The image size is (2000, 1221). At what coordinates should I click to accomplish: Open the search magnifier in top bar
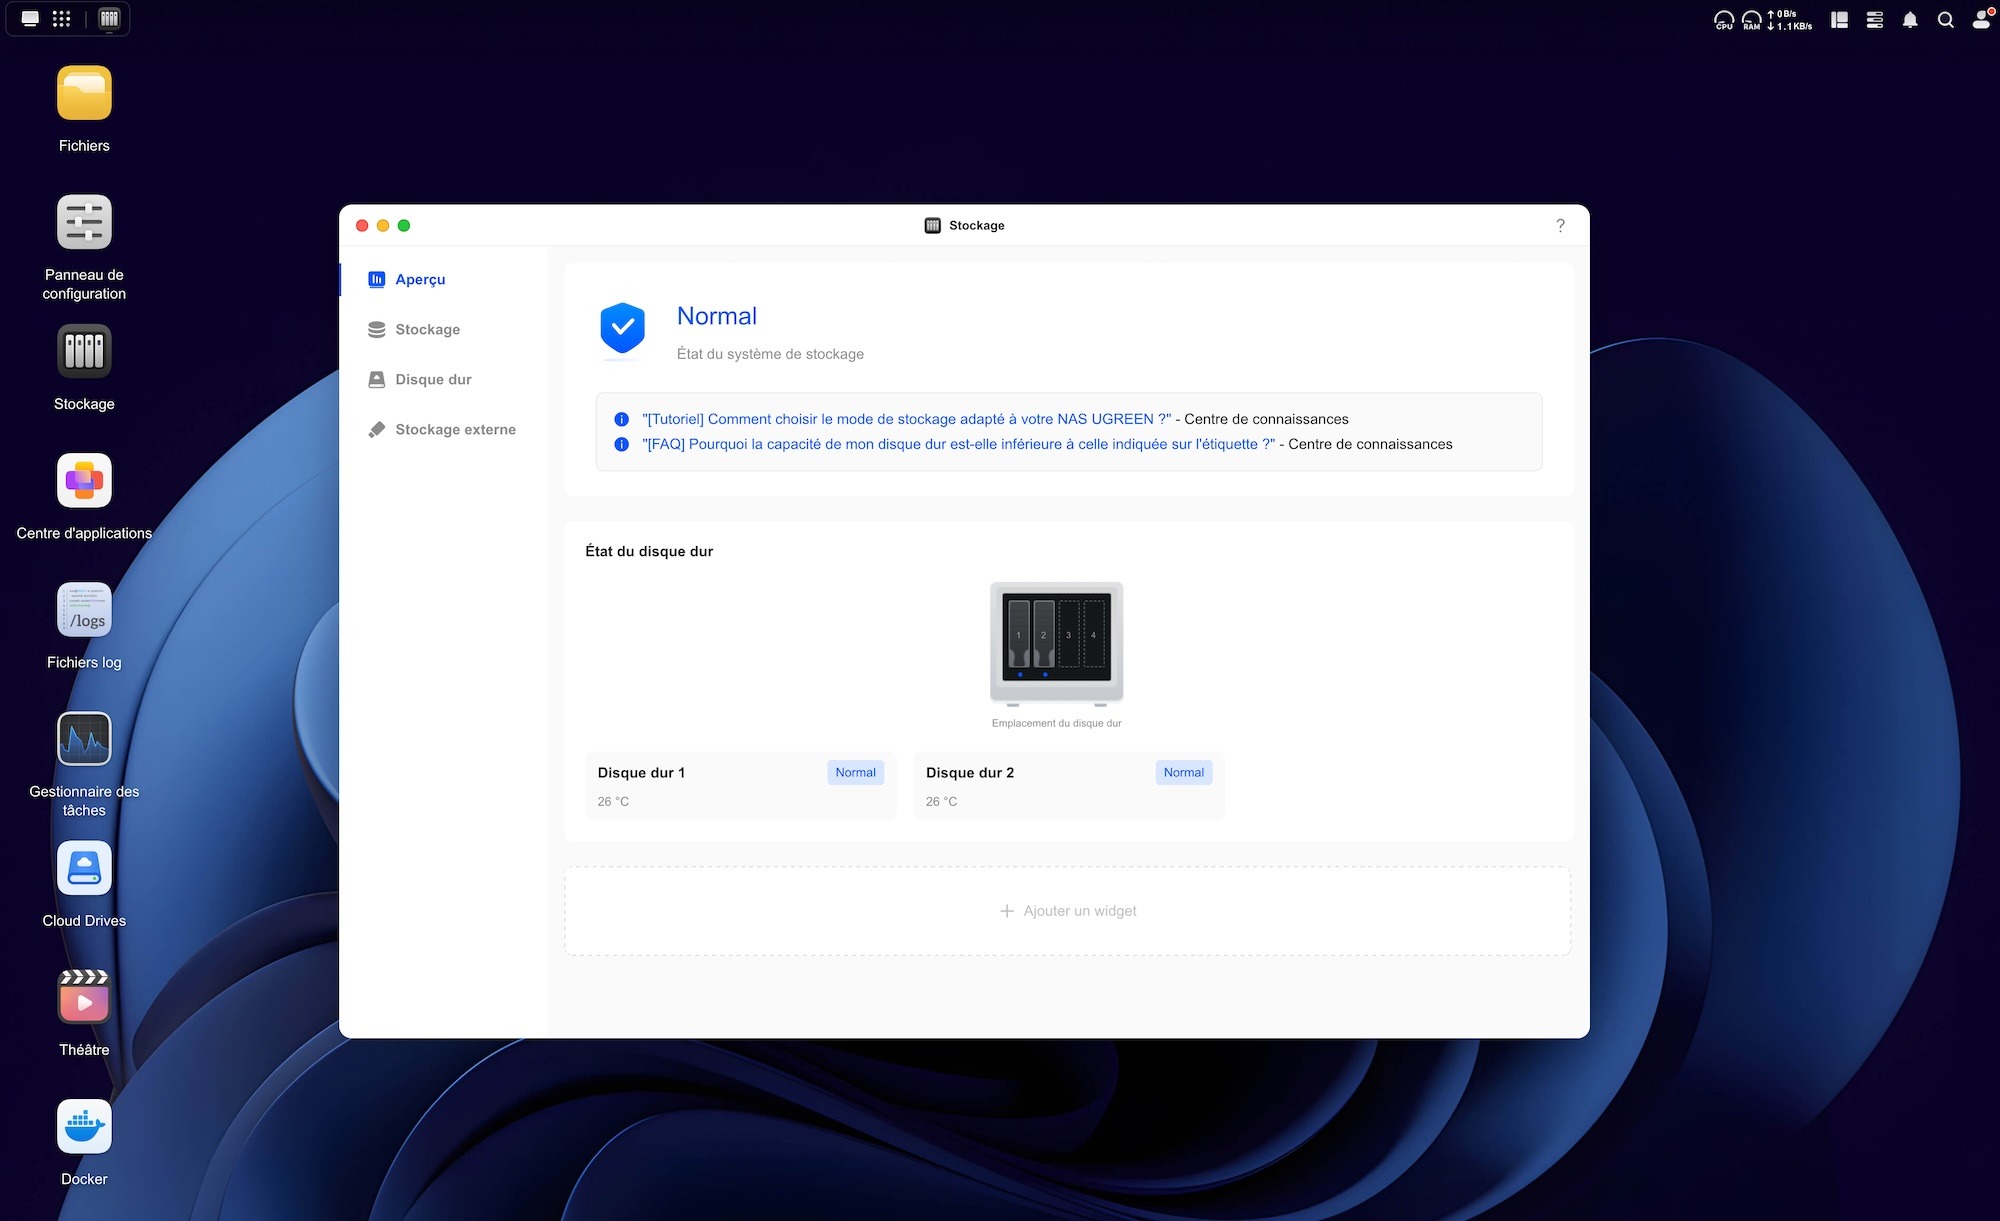tap(1945, 20)
